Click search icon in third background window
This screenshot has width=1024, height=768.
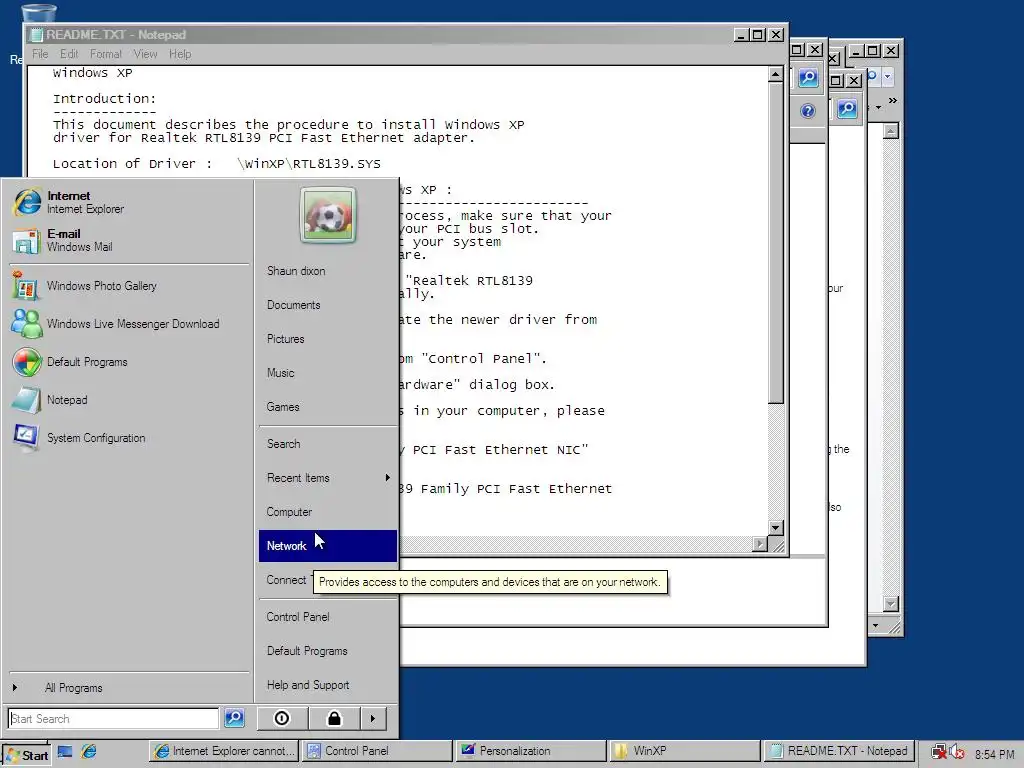[847, 108]
